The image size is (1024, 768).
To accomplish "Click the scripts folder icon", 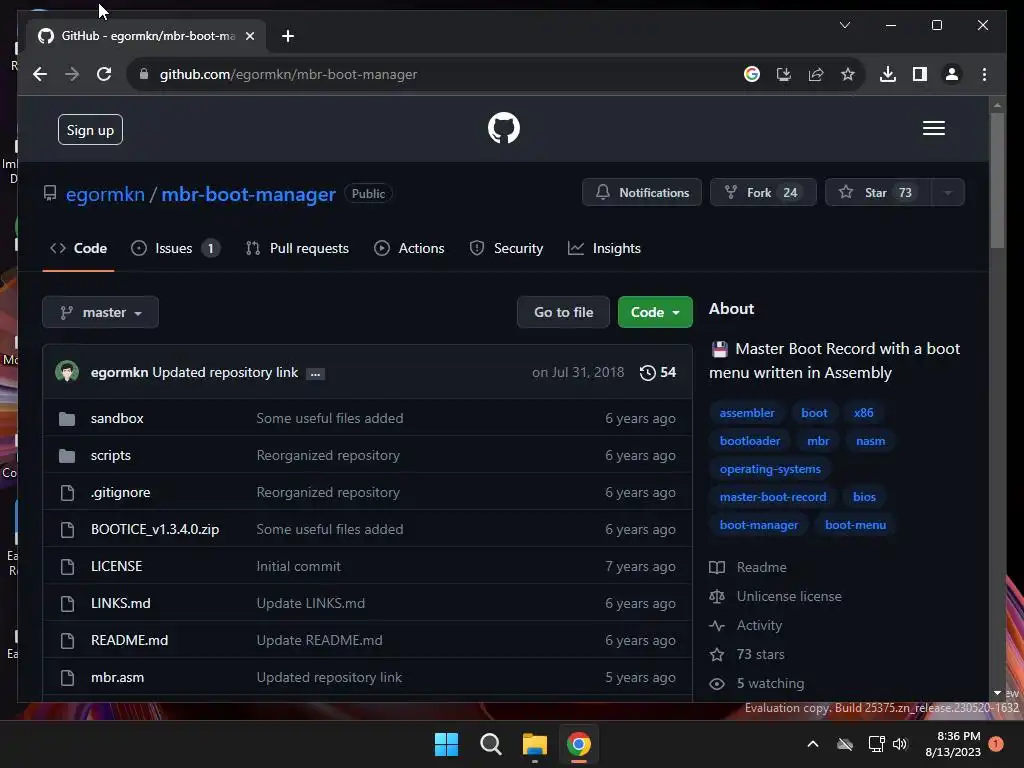I will (x=67, y=456).
